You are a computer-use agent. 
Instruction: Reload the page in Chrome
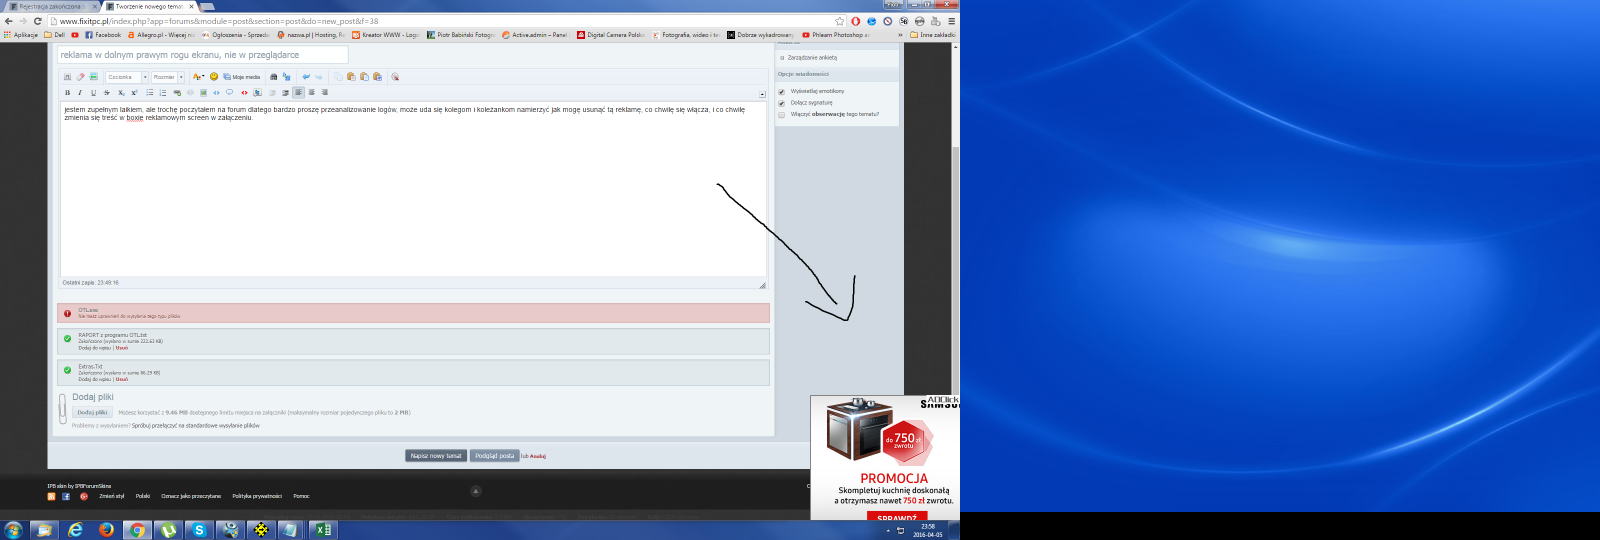click(x=38, y=21)
